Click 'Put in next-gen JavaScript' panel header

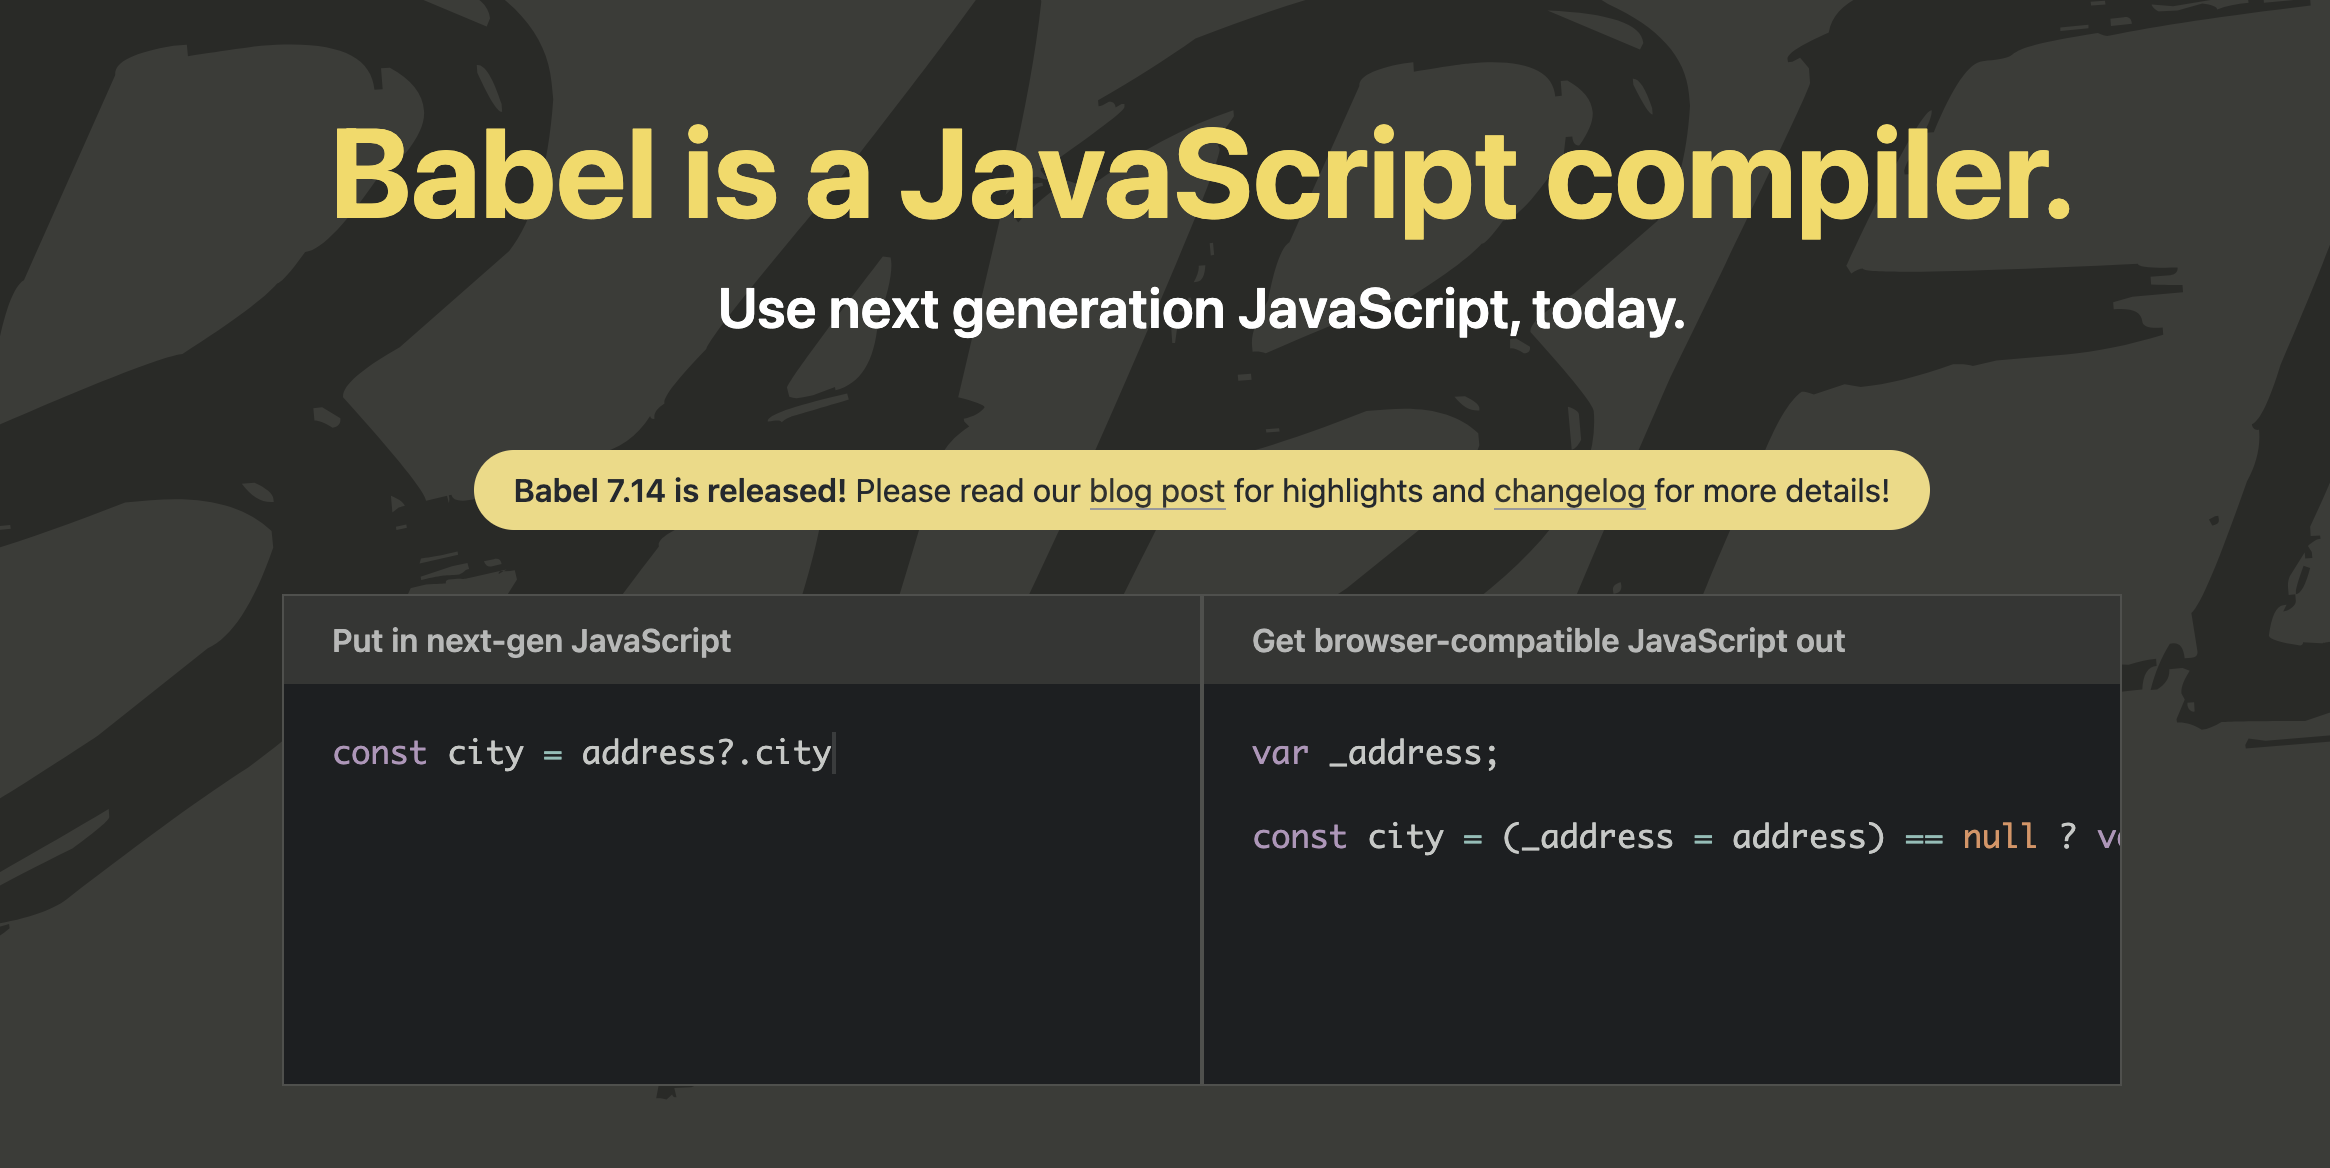(x=742, y=640)
